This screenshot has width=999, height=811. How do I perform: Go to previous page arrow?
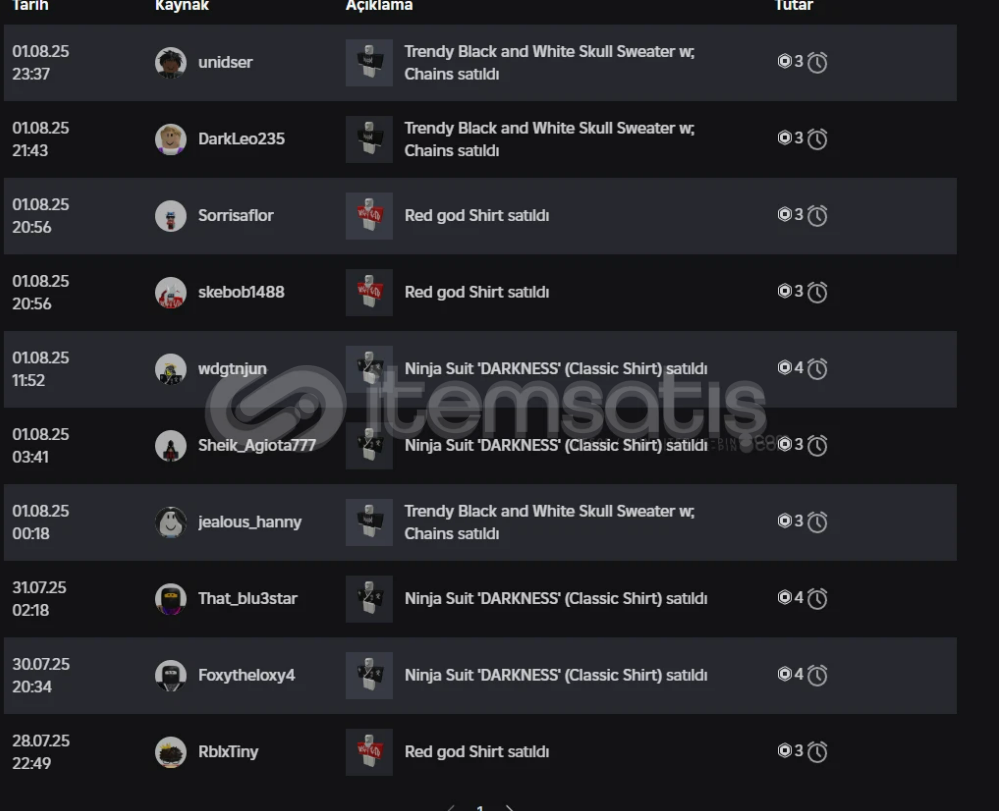pos(450,808)
